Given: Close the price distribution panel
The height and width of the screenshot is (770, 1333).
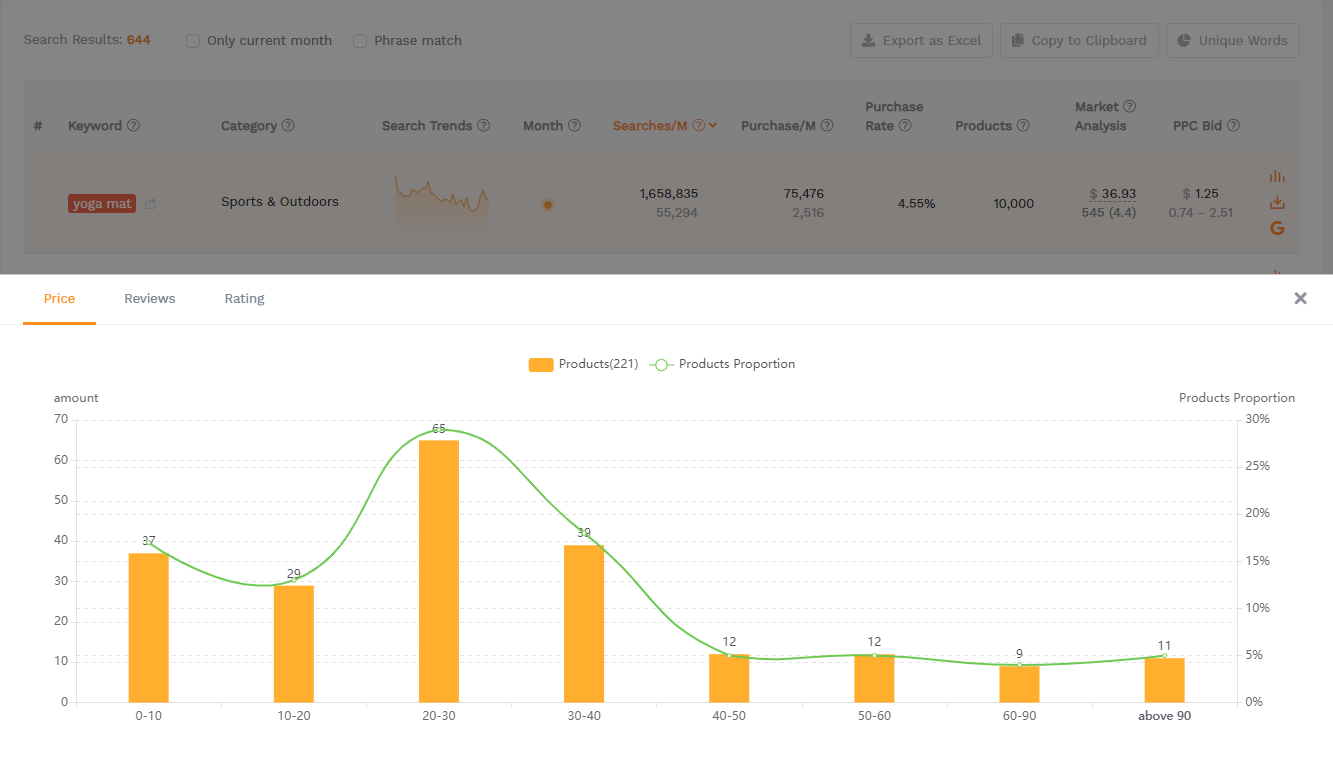Looking at the screenshot, I should click(1300, 298).
